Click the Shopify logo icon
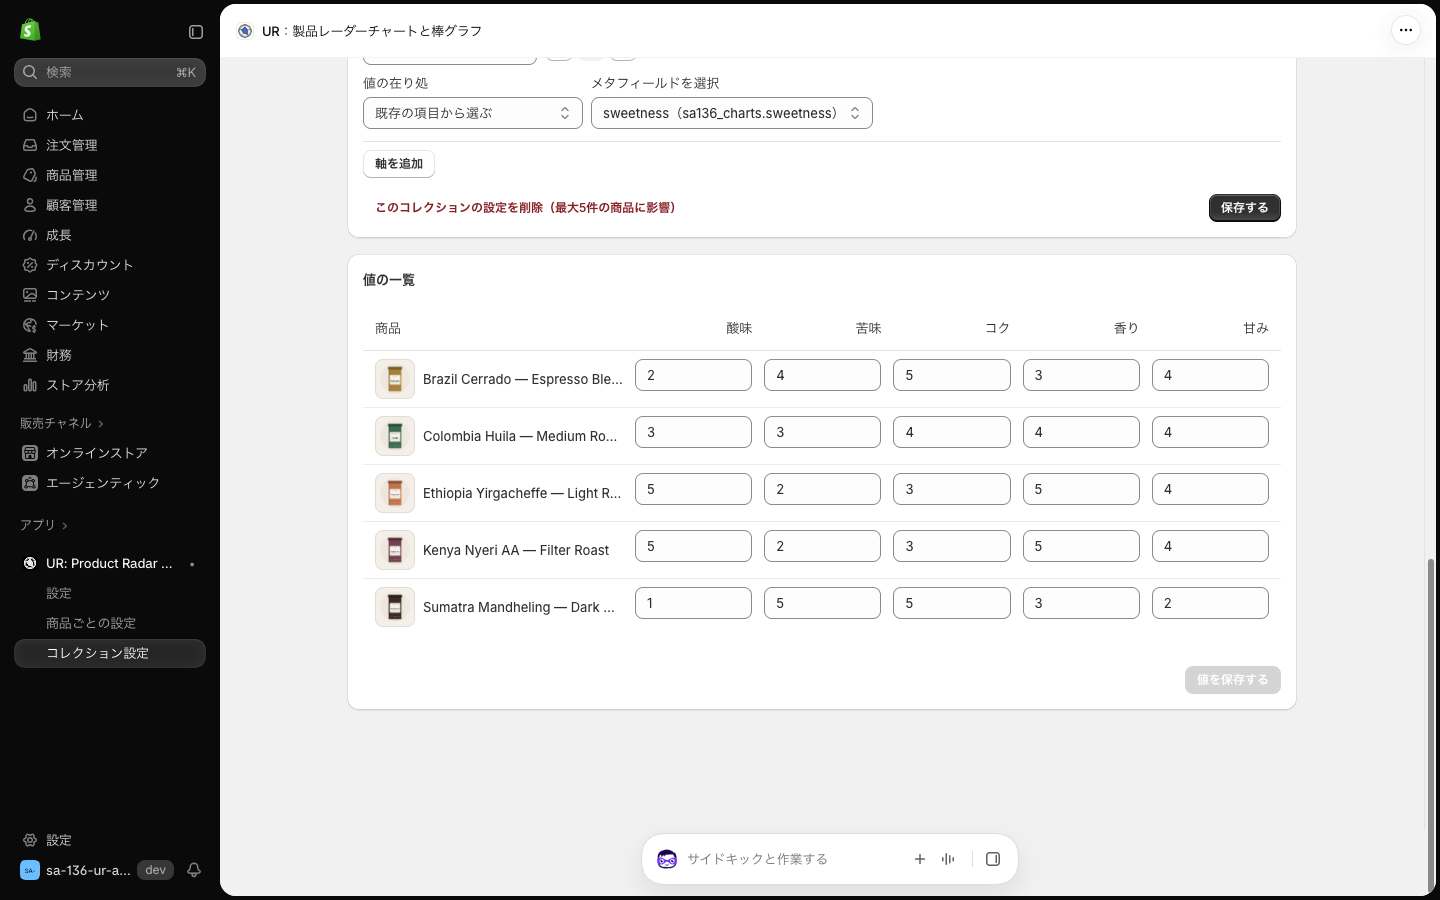Screen dimensions: 1440x900 pyautogui.click(x=30, y=30)
